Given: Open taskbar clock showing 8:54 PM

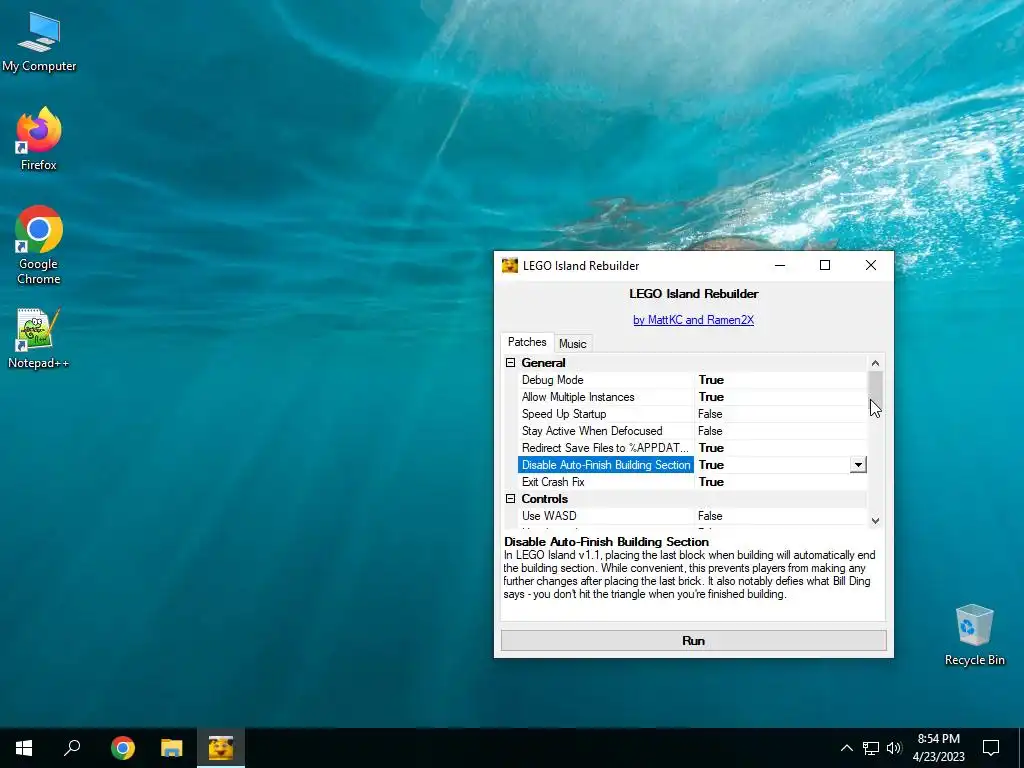Looking at the screenshot, I should click(938, 748).
